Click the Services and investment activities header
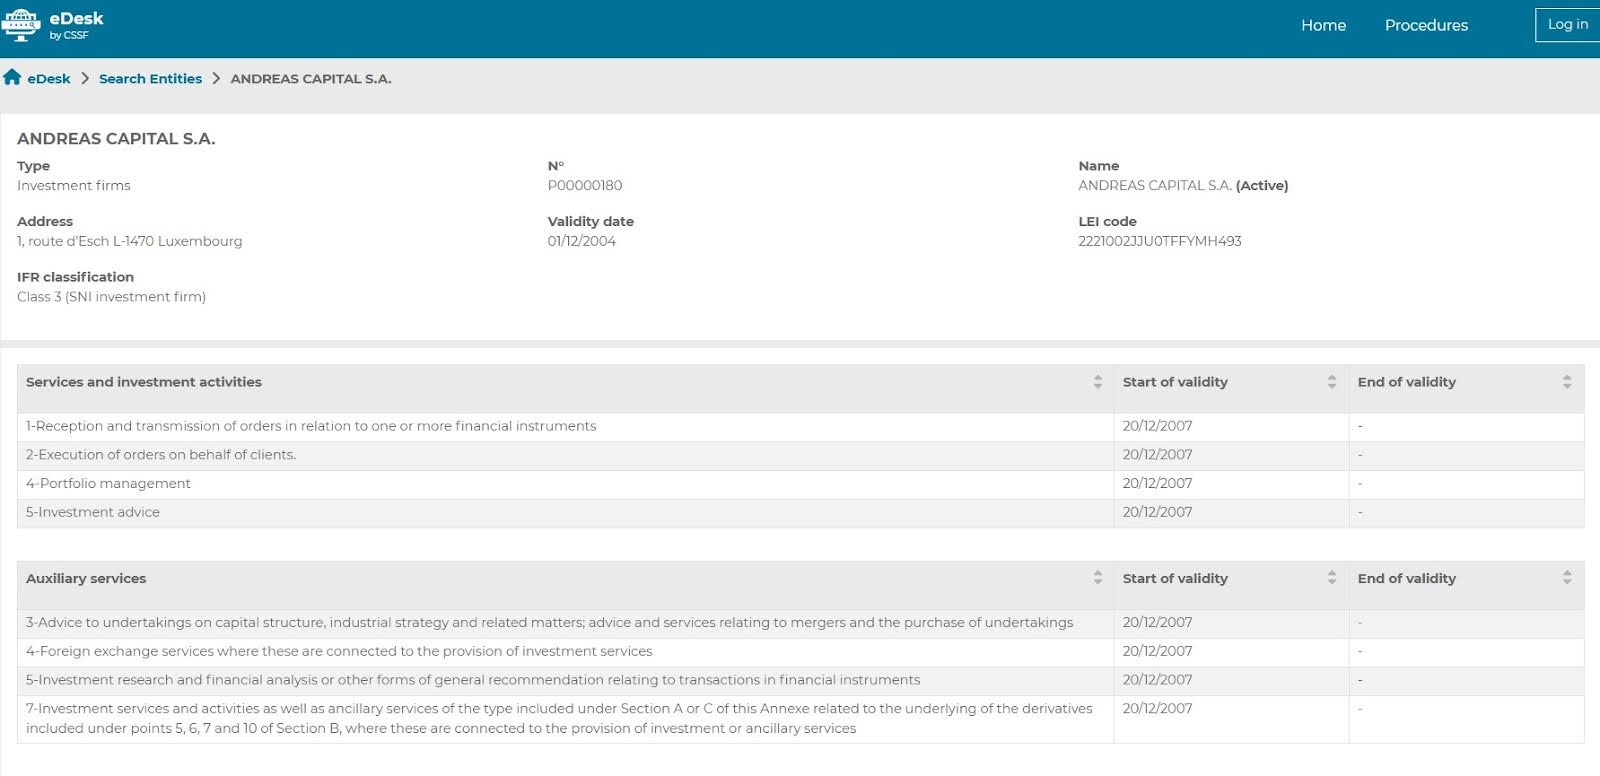 click(x=144, y=382)
